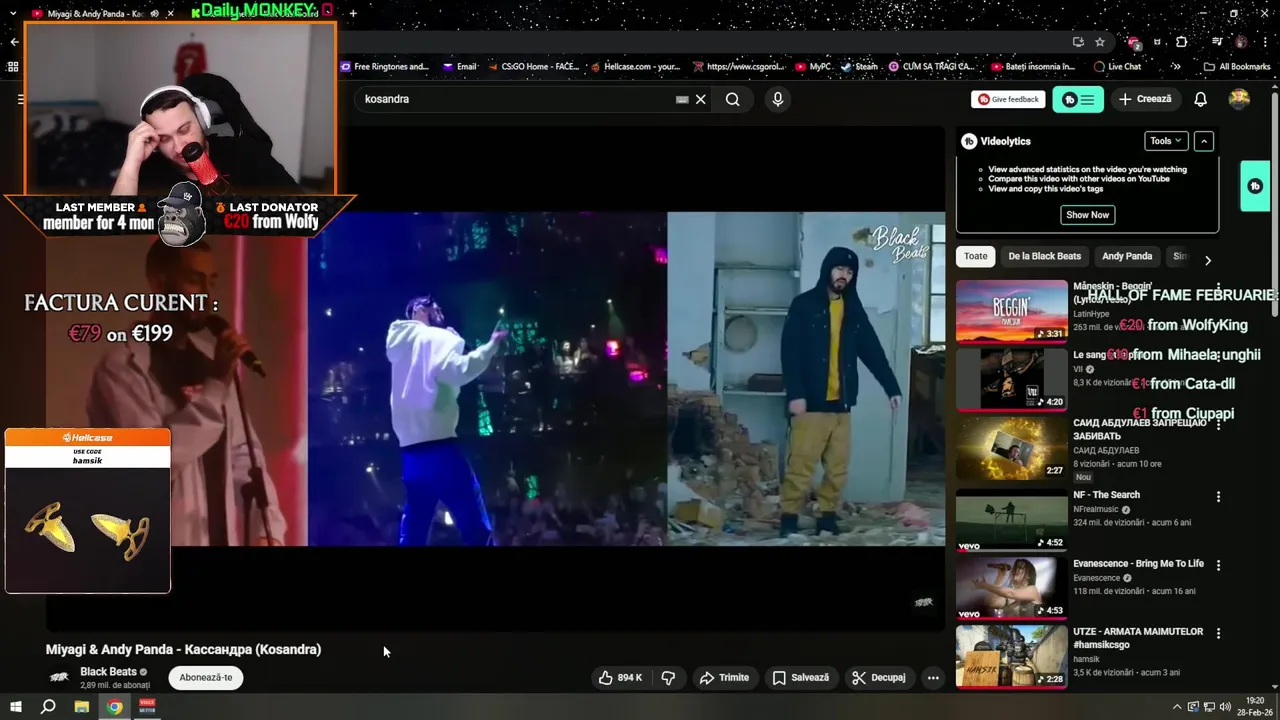Open a new browser tab

[353, 13]
